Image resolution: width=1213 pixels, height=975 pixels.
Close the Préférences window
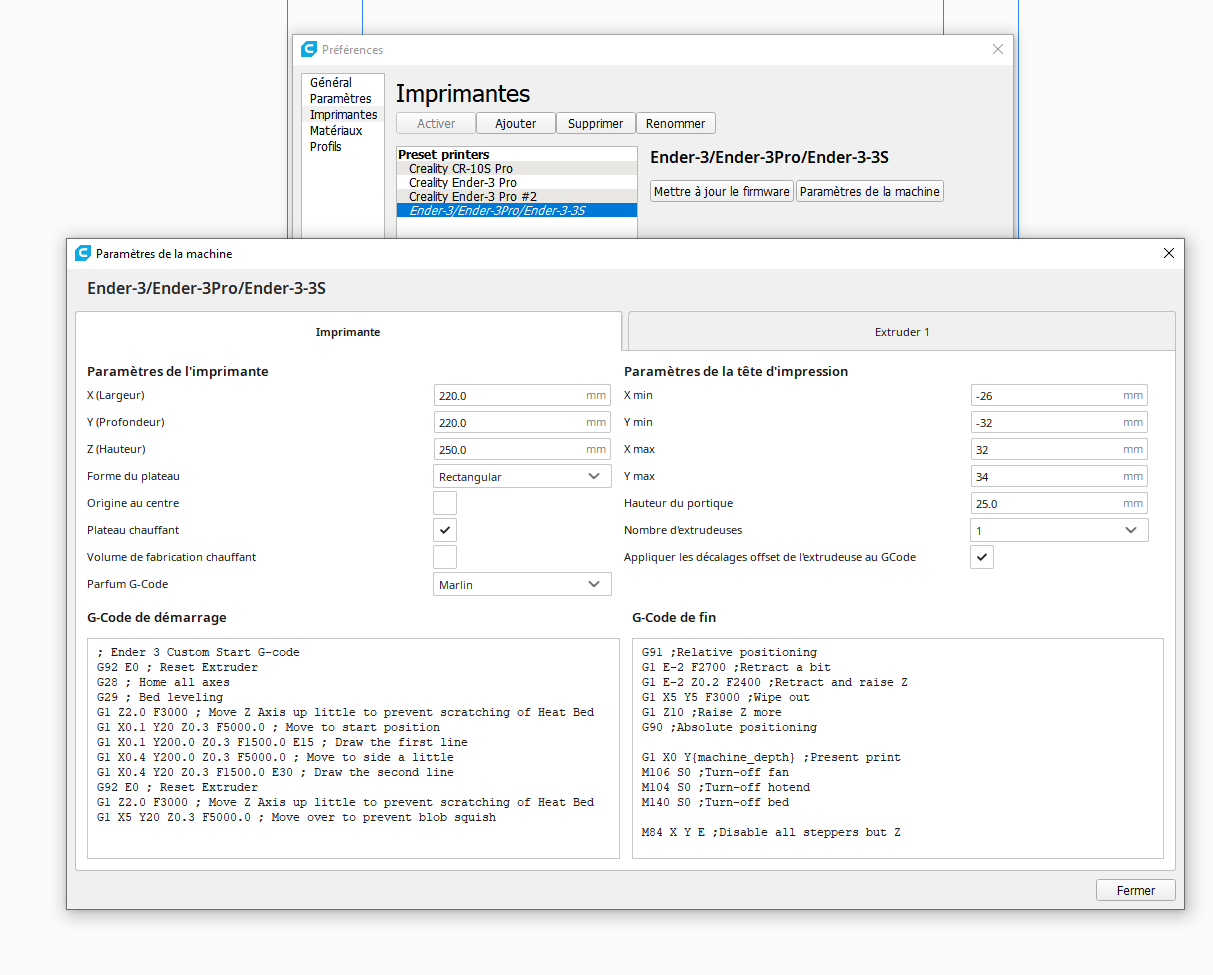pos(997,49)
